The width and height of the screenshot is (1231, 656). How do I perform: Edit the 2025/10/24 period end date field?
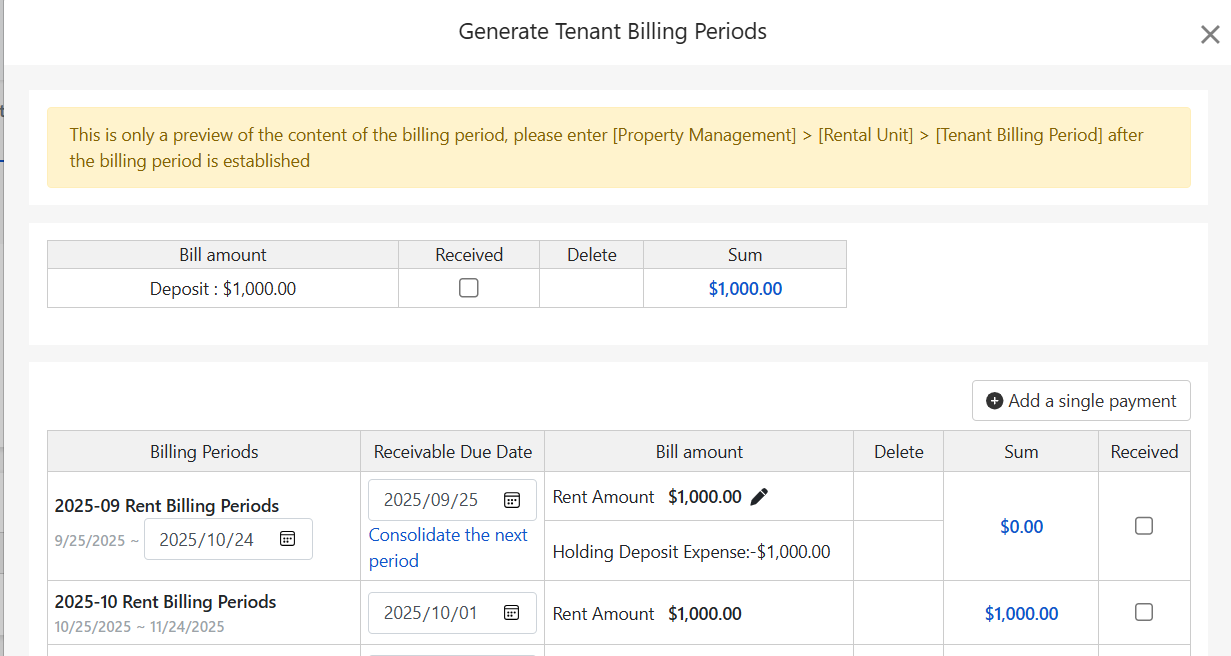pos(207,539)
